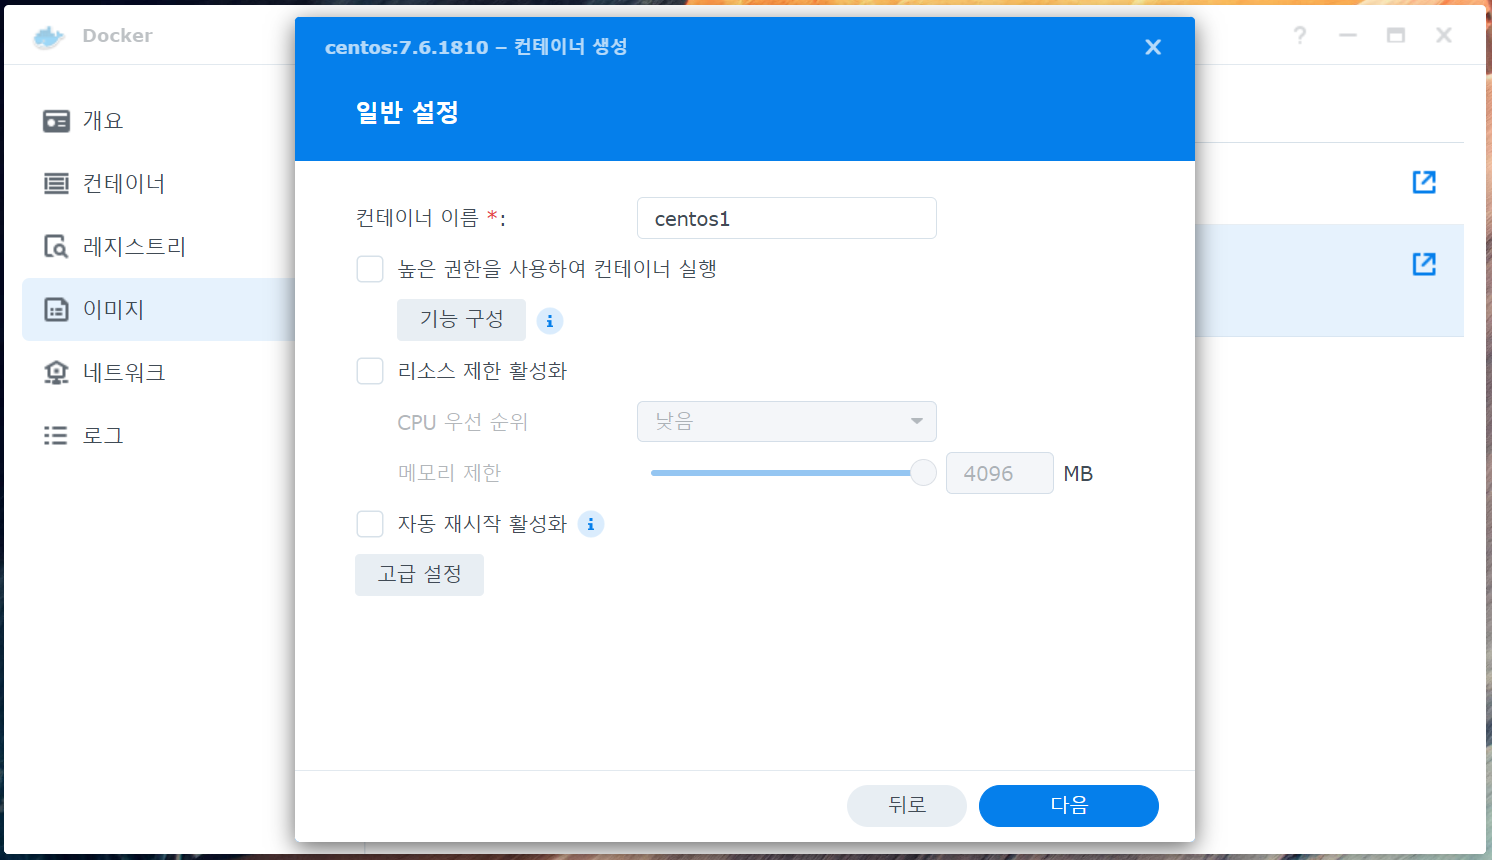Enable 자동 재시작 활성화 checkbox
The image size is (1492, 860).
(370, 524)
